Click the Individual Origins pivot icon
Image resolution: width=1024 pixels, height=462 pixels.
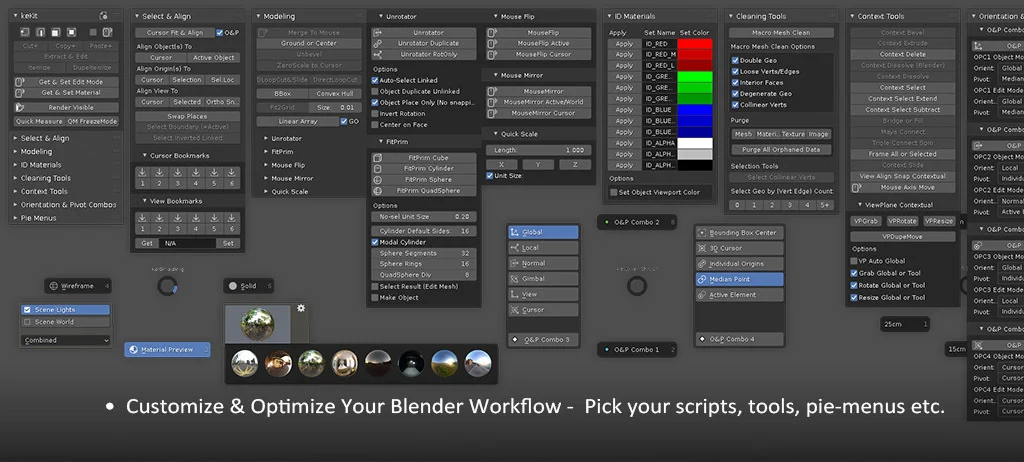point(703,264)
